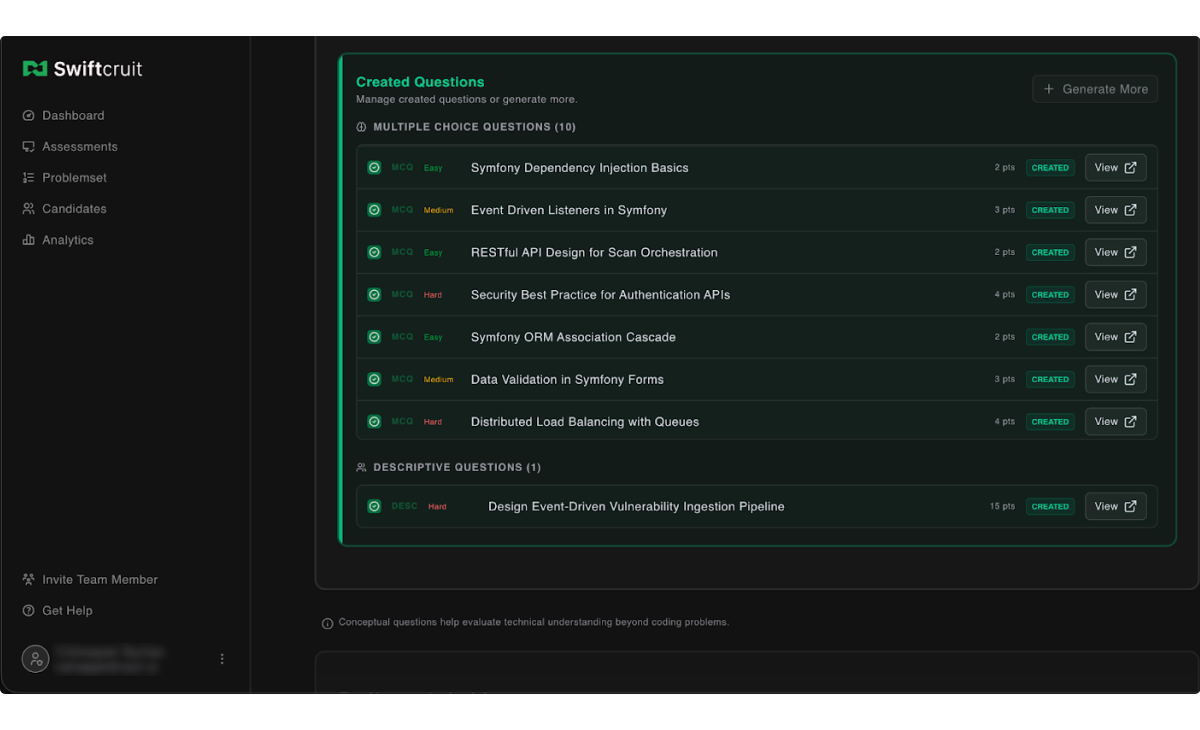Click '4 pts' on Distributed Load Balancing row
Screen dimensions: 1200x730
[x=1004, y=422]
